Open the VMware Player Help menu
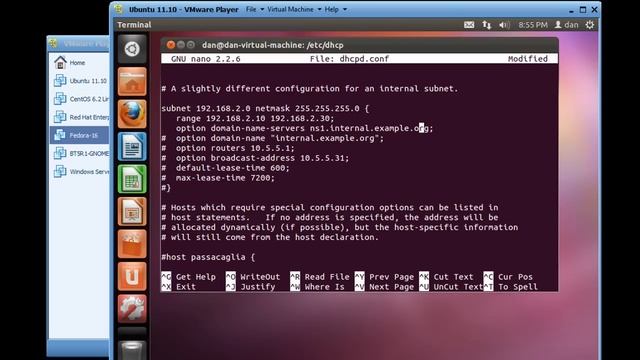 point(331,9)
